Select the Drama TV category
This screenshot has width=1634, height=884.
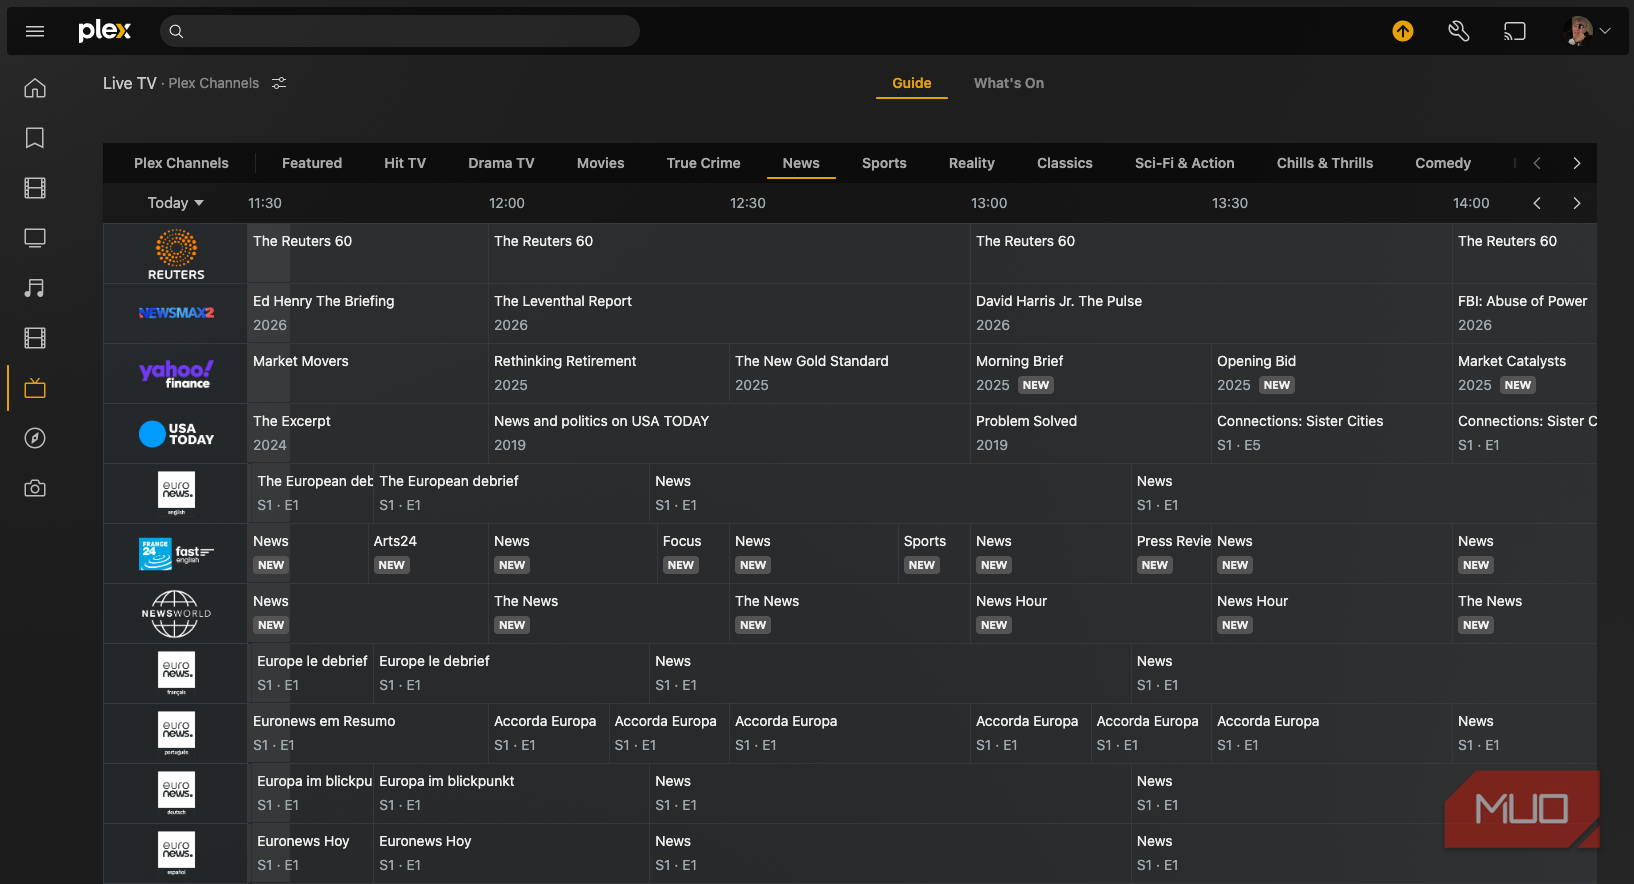[x=501, y=163]
